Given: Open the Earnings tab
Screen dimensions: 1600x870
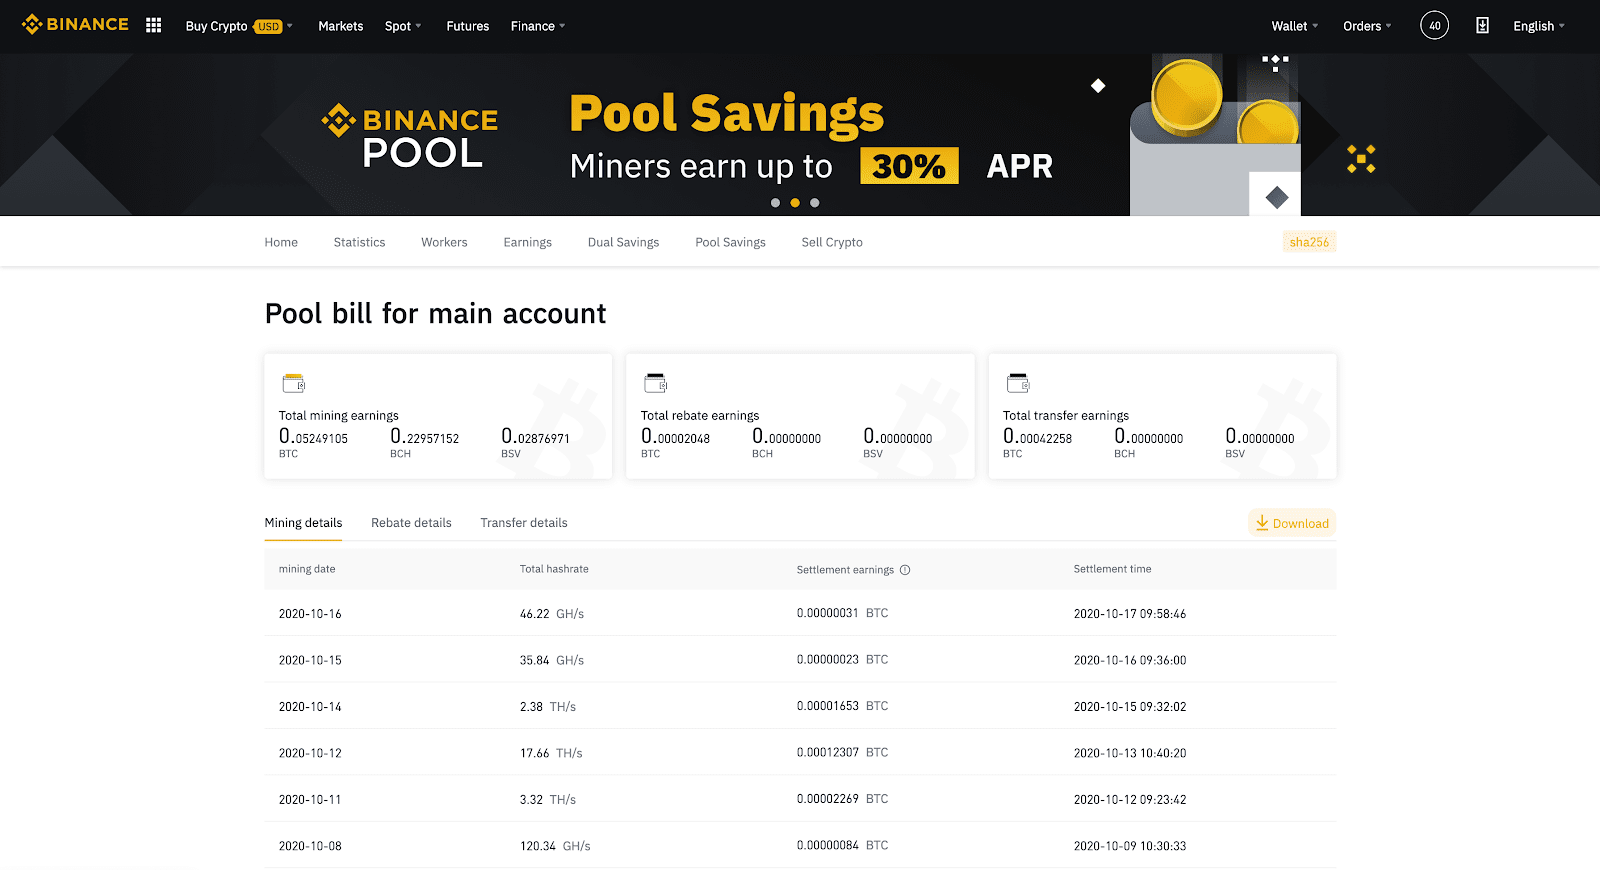Looking at the screenshot, I should point(527,242).
